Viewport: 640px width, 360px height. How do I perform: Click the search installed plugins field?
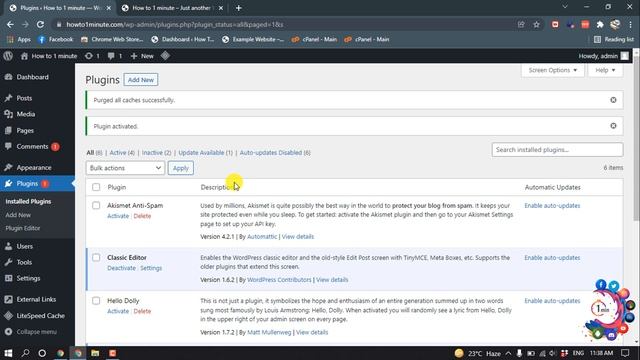(557, 150)
